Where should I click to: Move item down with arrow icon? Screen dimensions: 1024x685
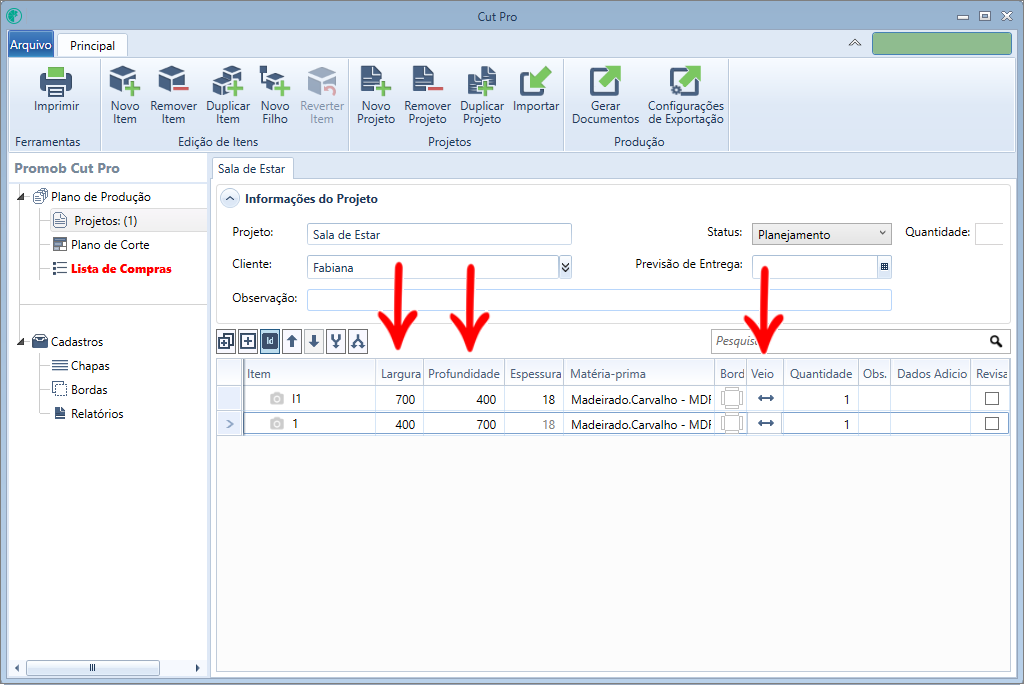314,341
